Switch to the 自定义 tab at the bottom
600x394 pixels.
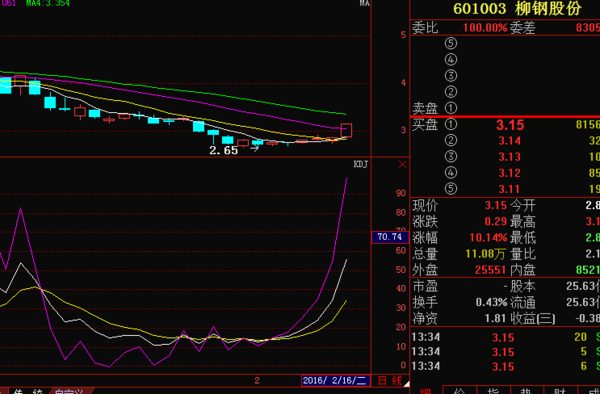tap(70, 392)
